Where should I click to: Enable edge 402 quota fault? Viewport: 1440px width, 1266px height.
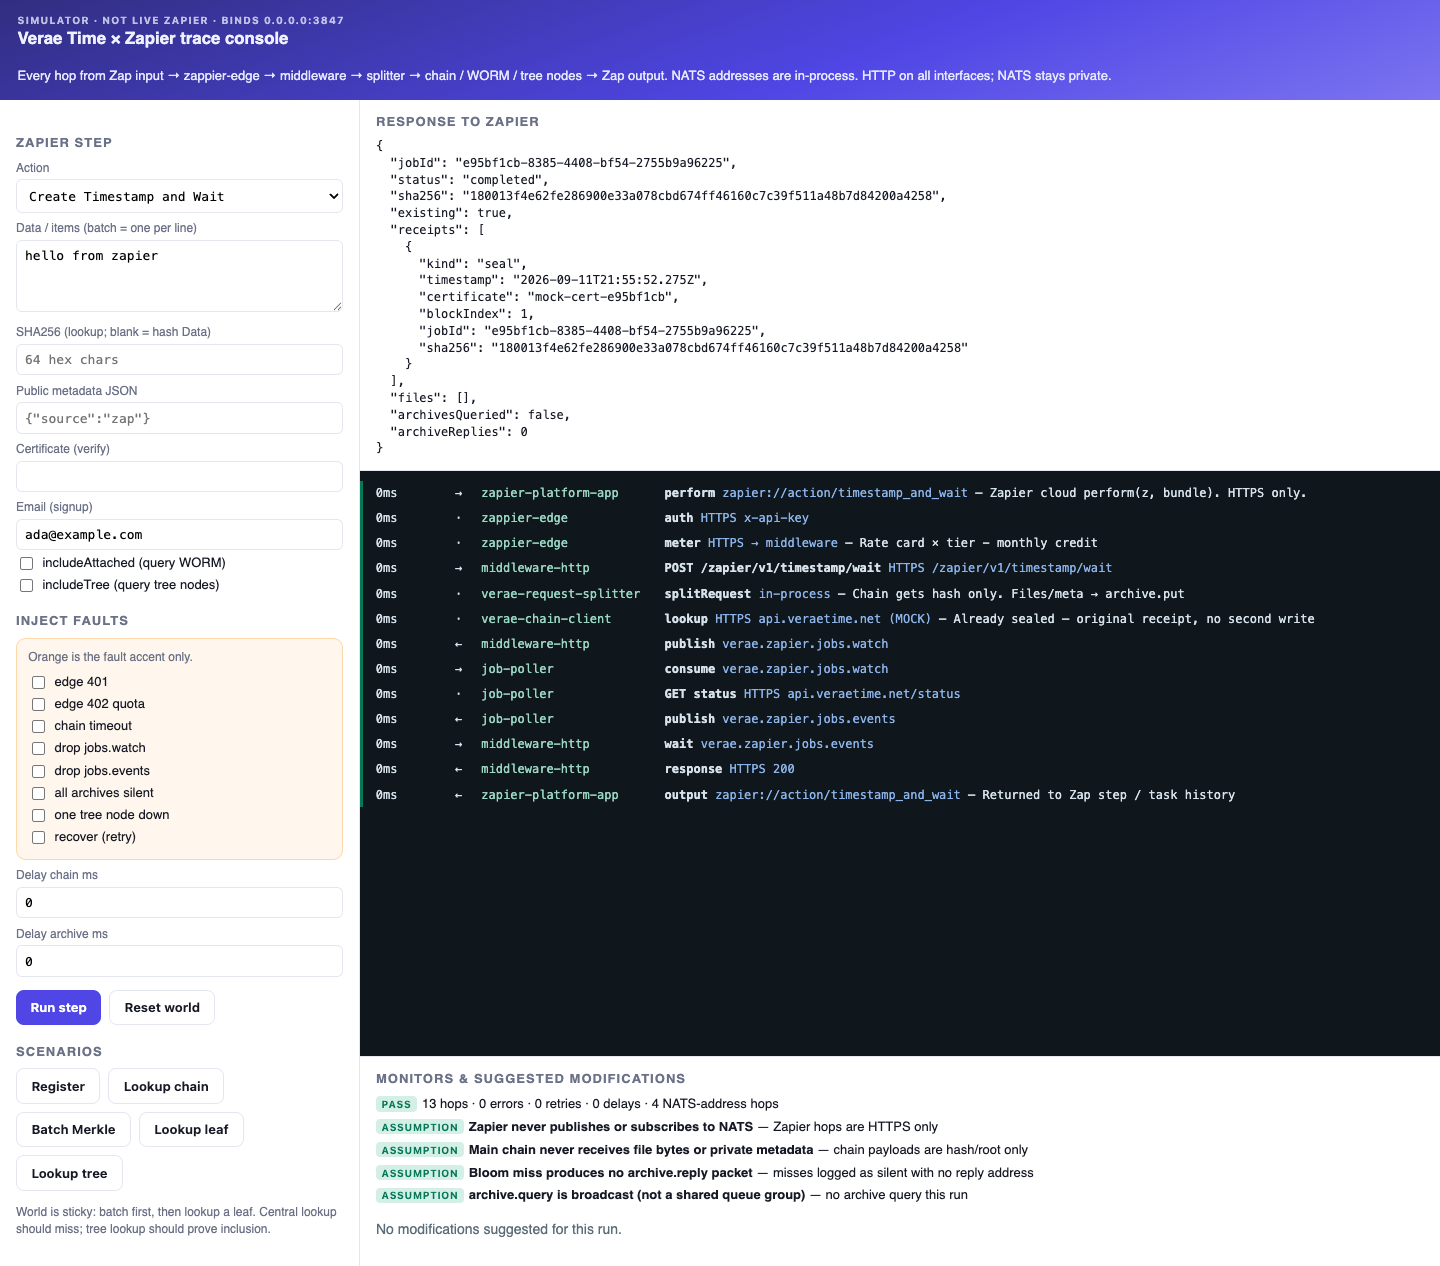click(39, 704)
